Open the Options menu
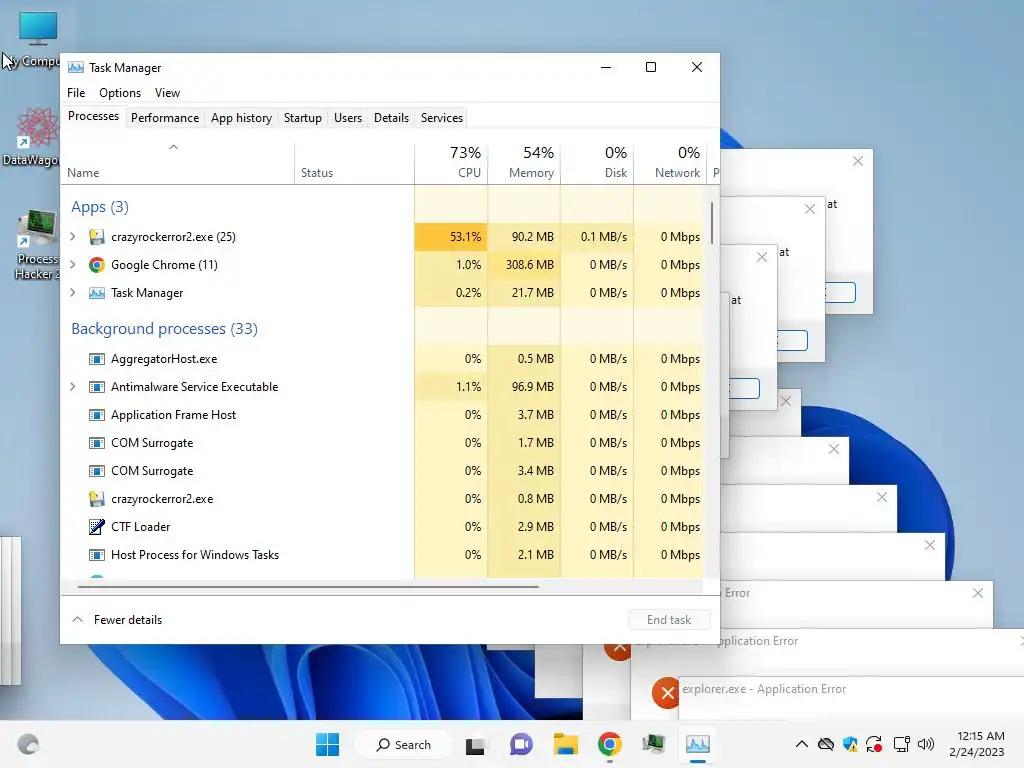Screen dimensions: 1024x768 (x=120, y=93)
